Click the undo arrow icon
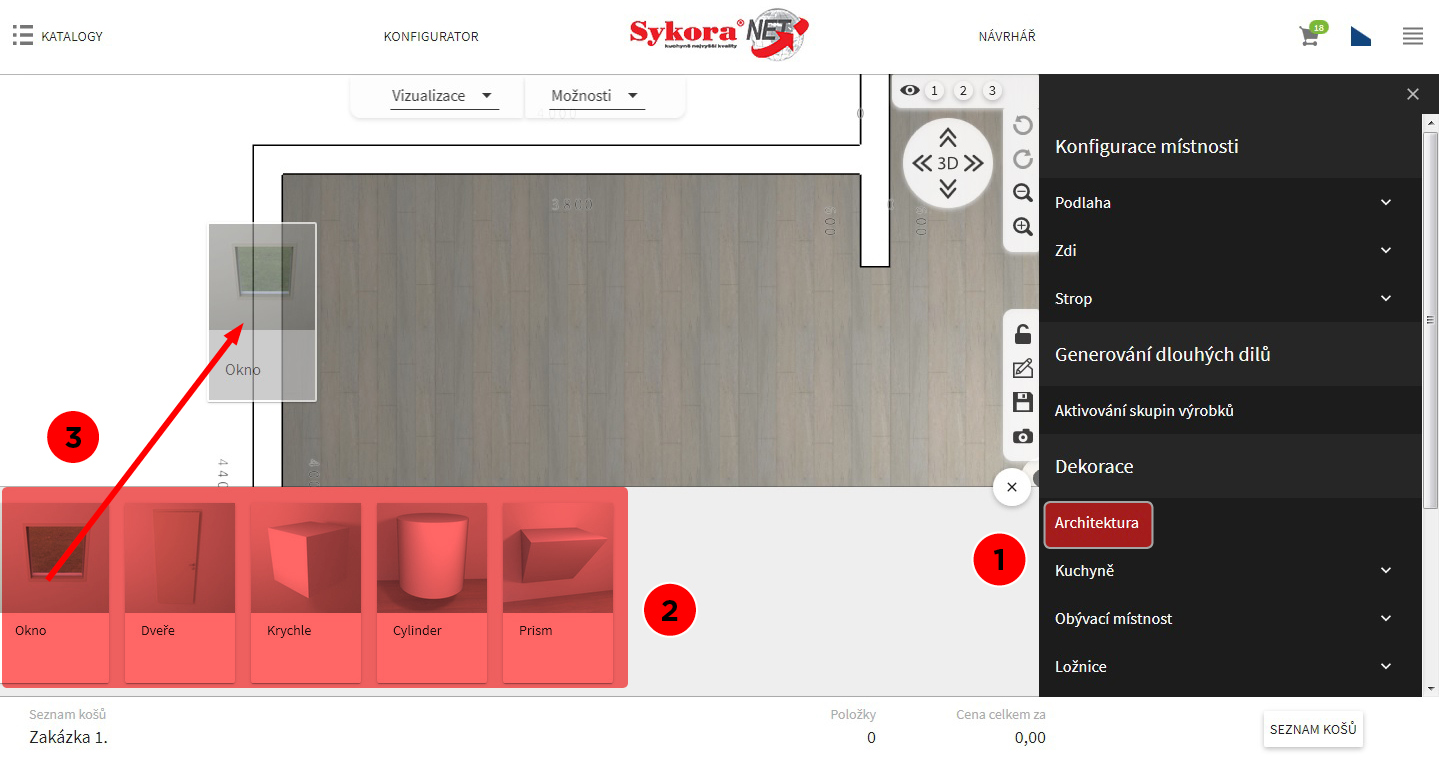Image resolution: width=1439 pixels, height=762 pixels. click(x=1022, y=125)
